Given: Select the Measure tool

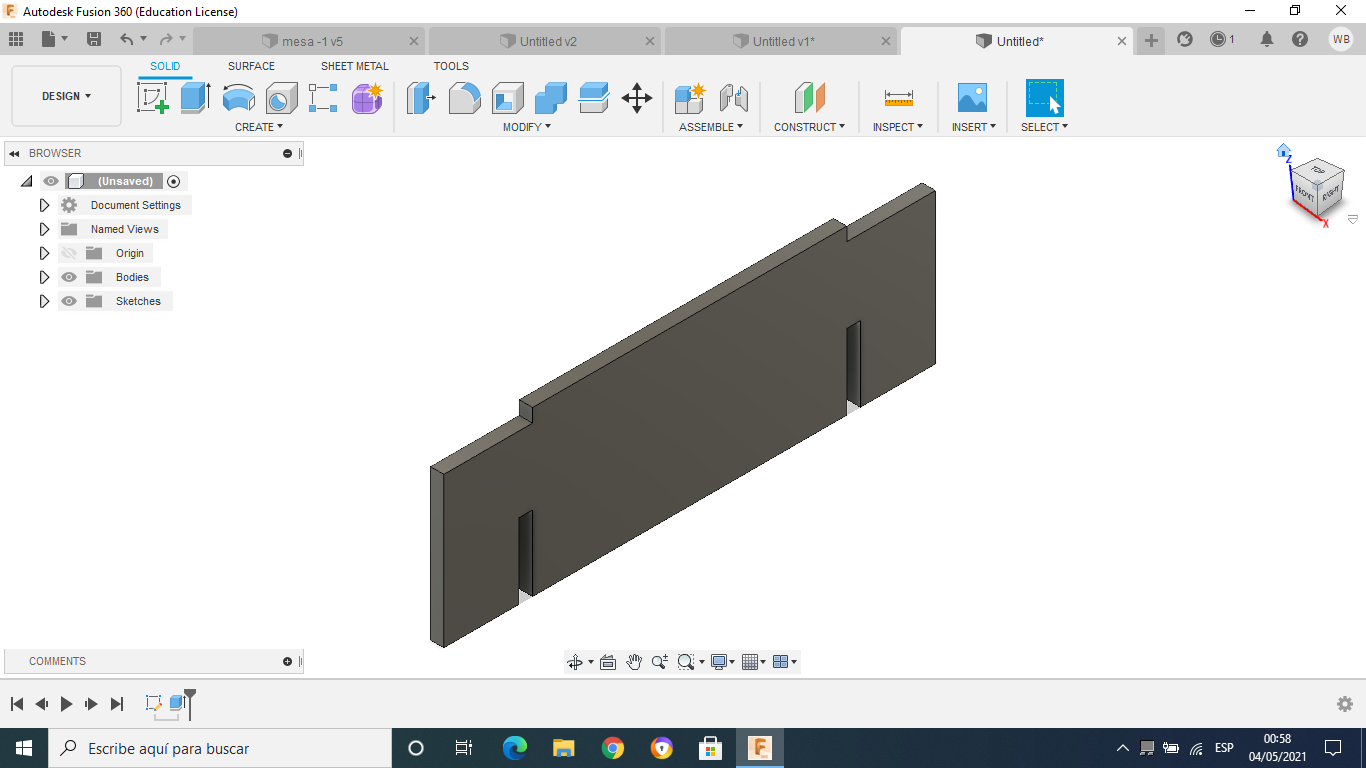Looking at the screenshot, I should (x=898, y=98).
